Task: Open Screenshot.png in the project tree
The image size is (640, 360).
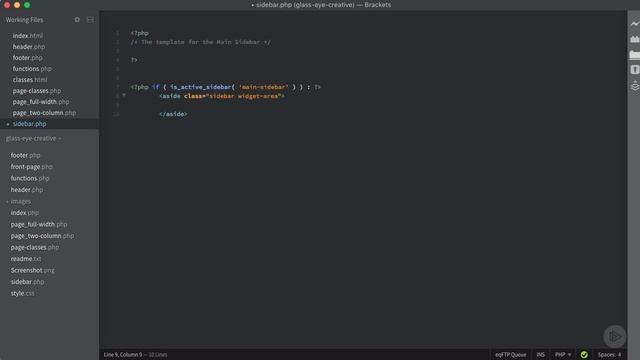Action: (33, 270)
